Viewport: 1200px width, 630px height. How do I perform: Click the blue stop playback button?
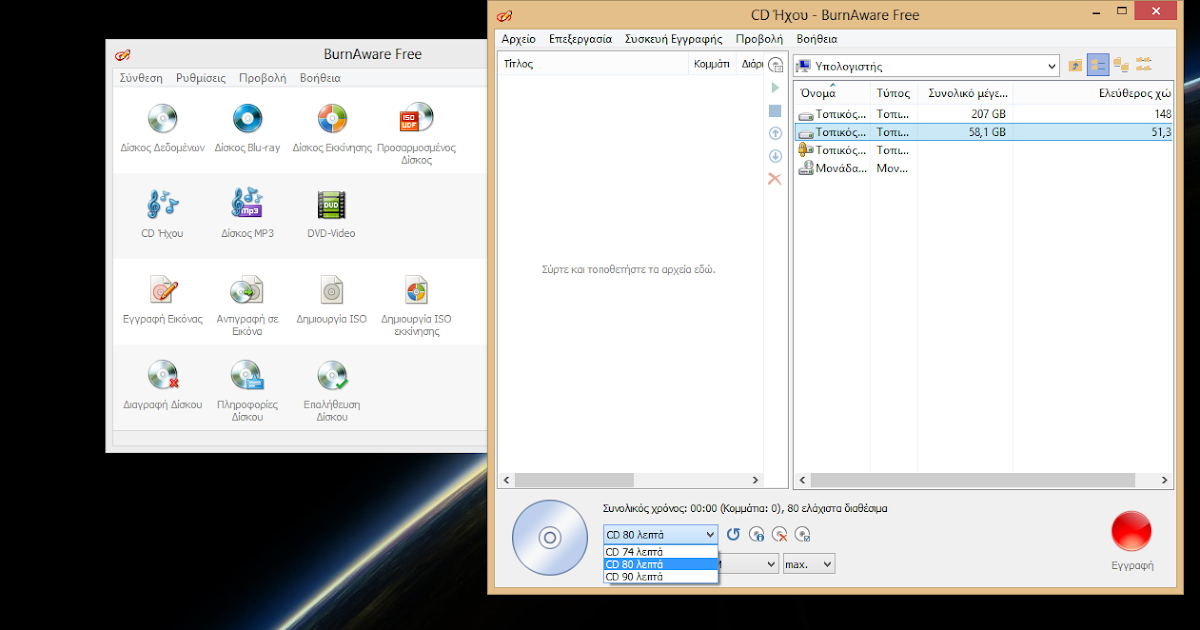tap(775, 111)
